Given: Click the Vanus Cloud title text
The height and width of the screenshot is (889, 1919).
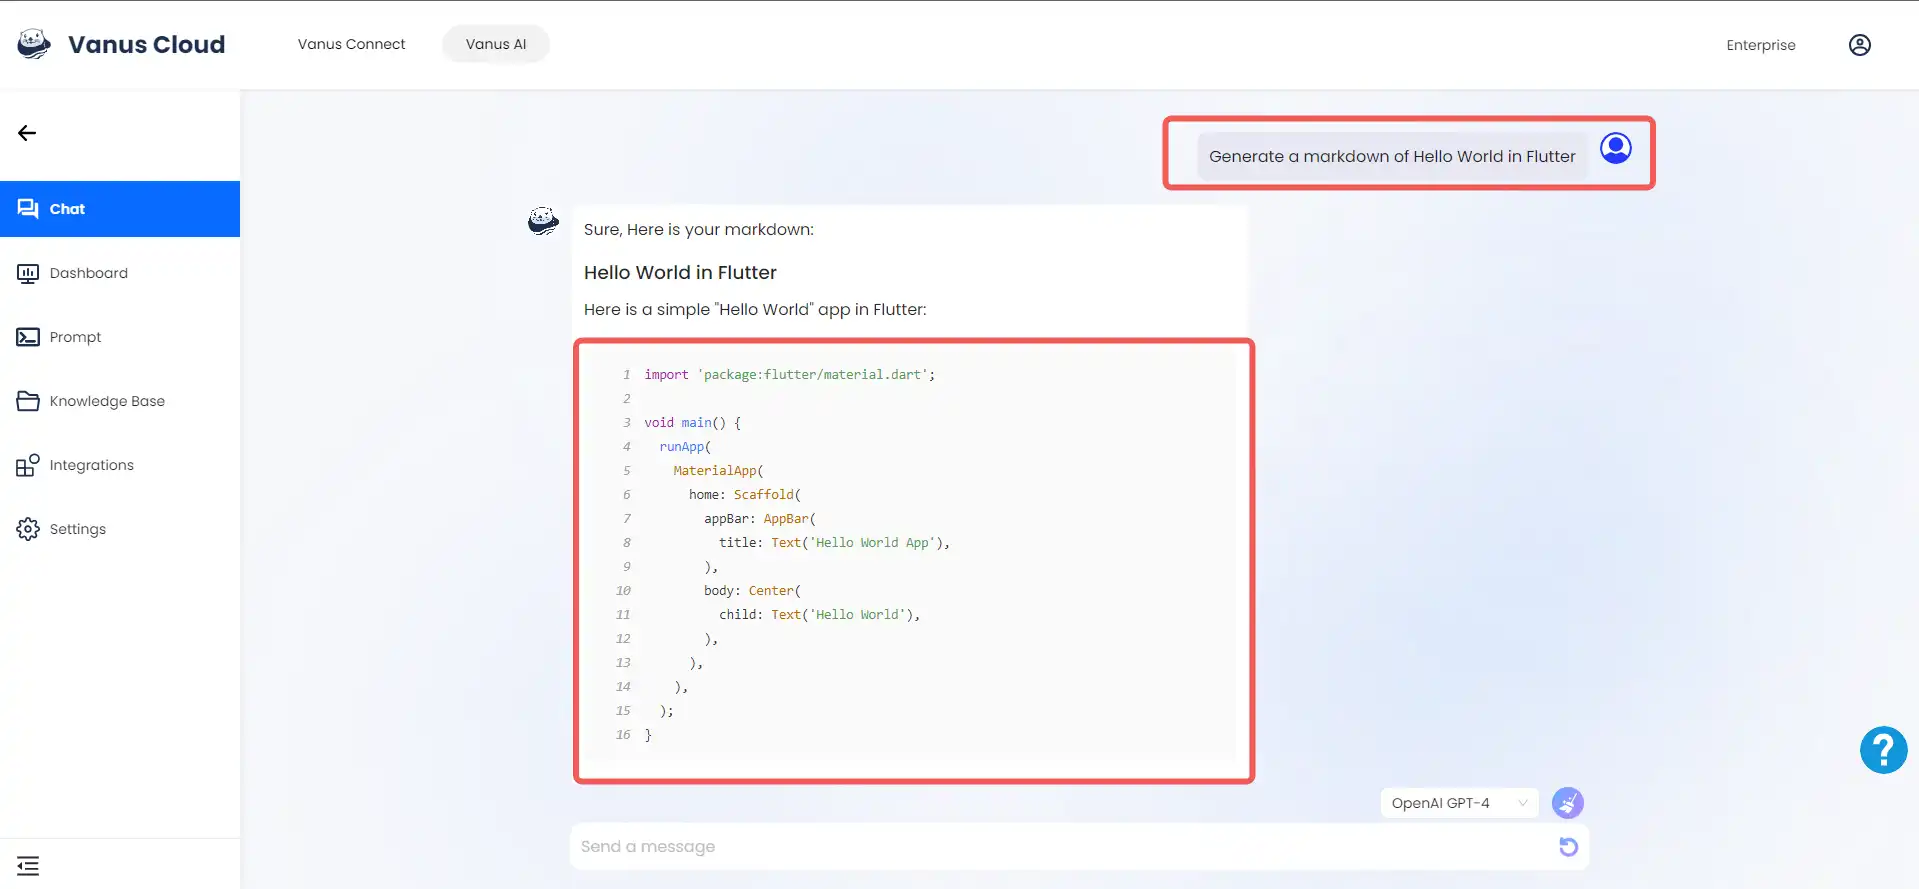Looking at the screenshot, I should [147, 44].
